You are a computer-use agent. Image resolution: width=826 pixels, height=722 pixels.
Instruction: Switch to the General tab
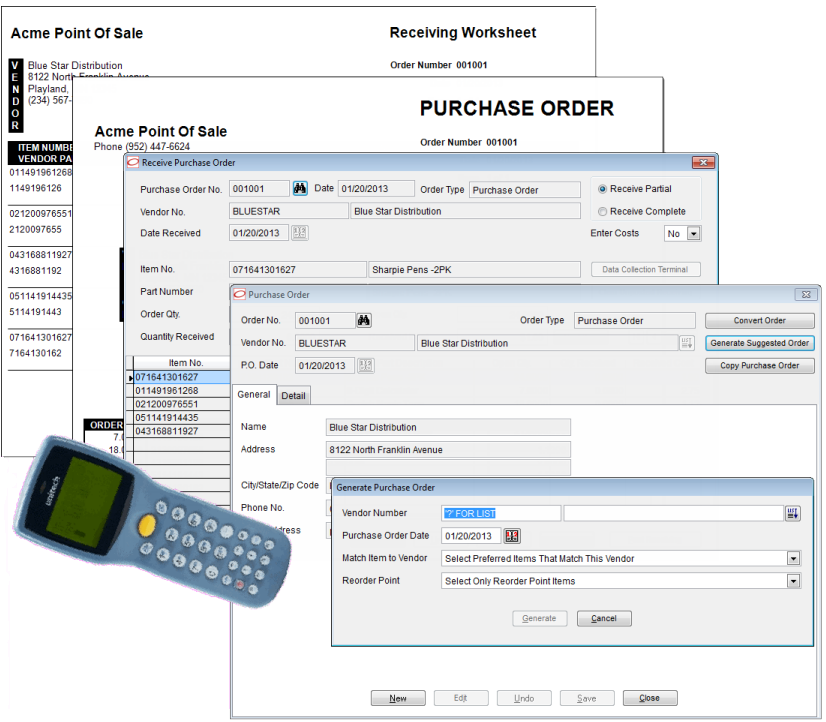(254, 394)
